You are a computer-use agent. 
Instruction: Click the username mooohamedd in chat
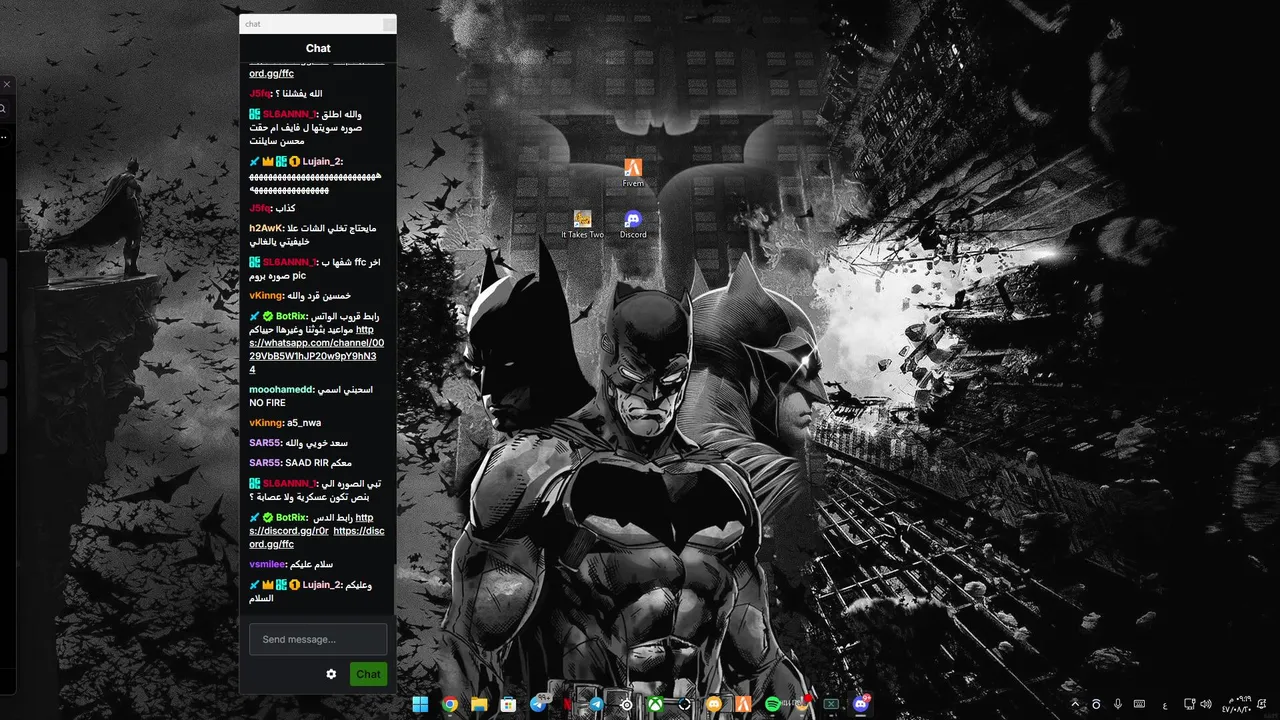tap(282, 390)
